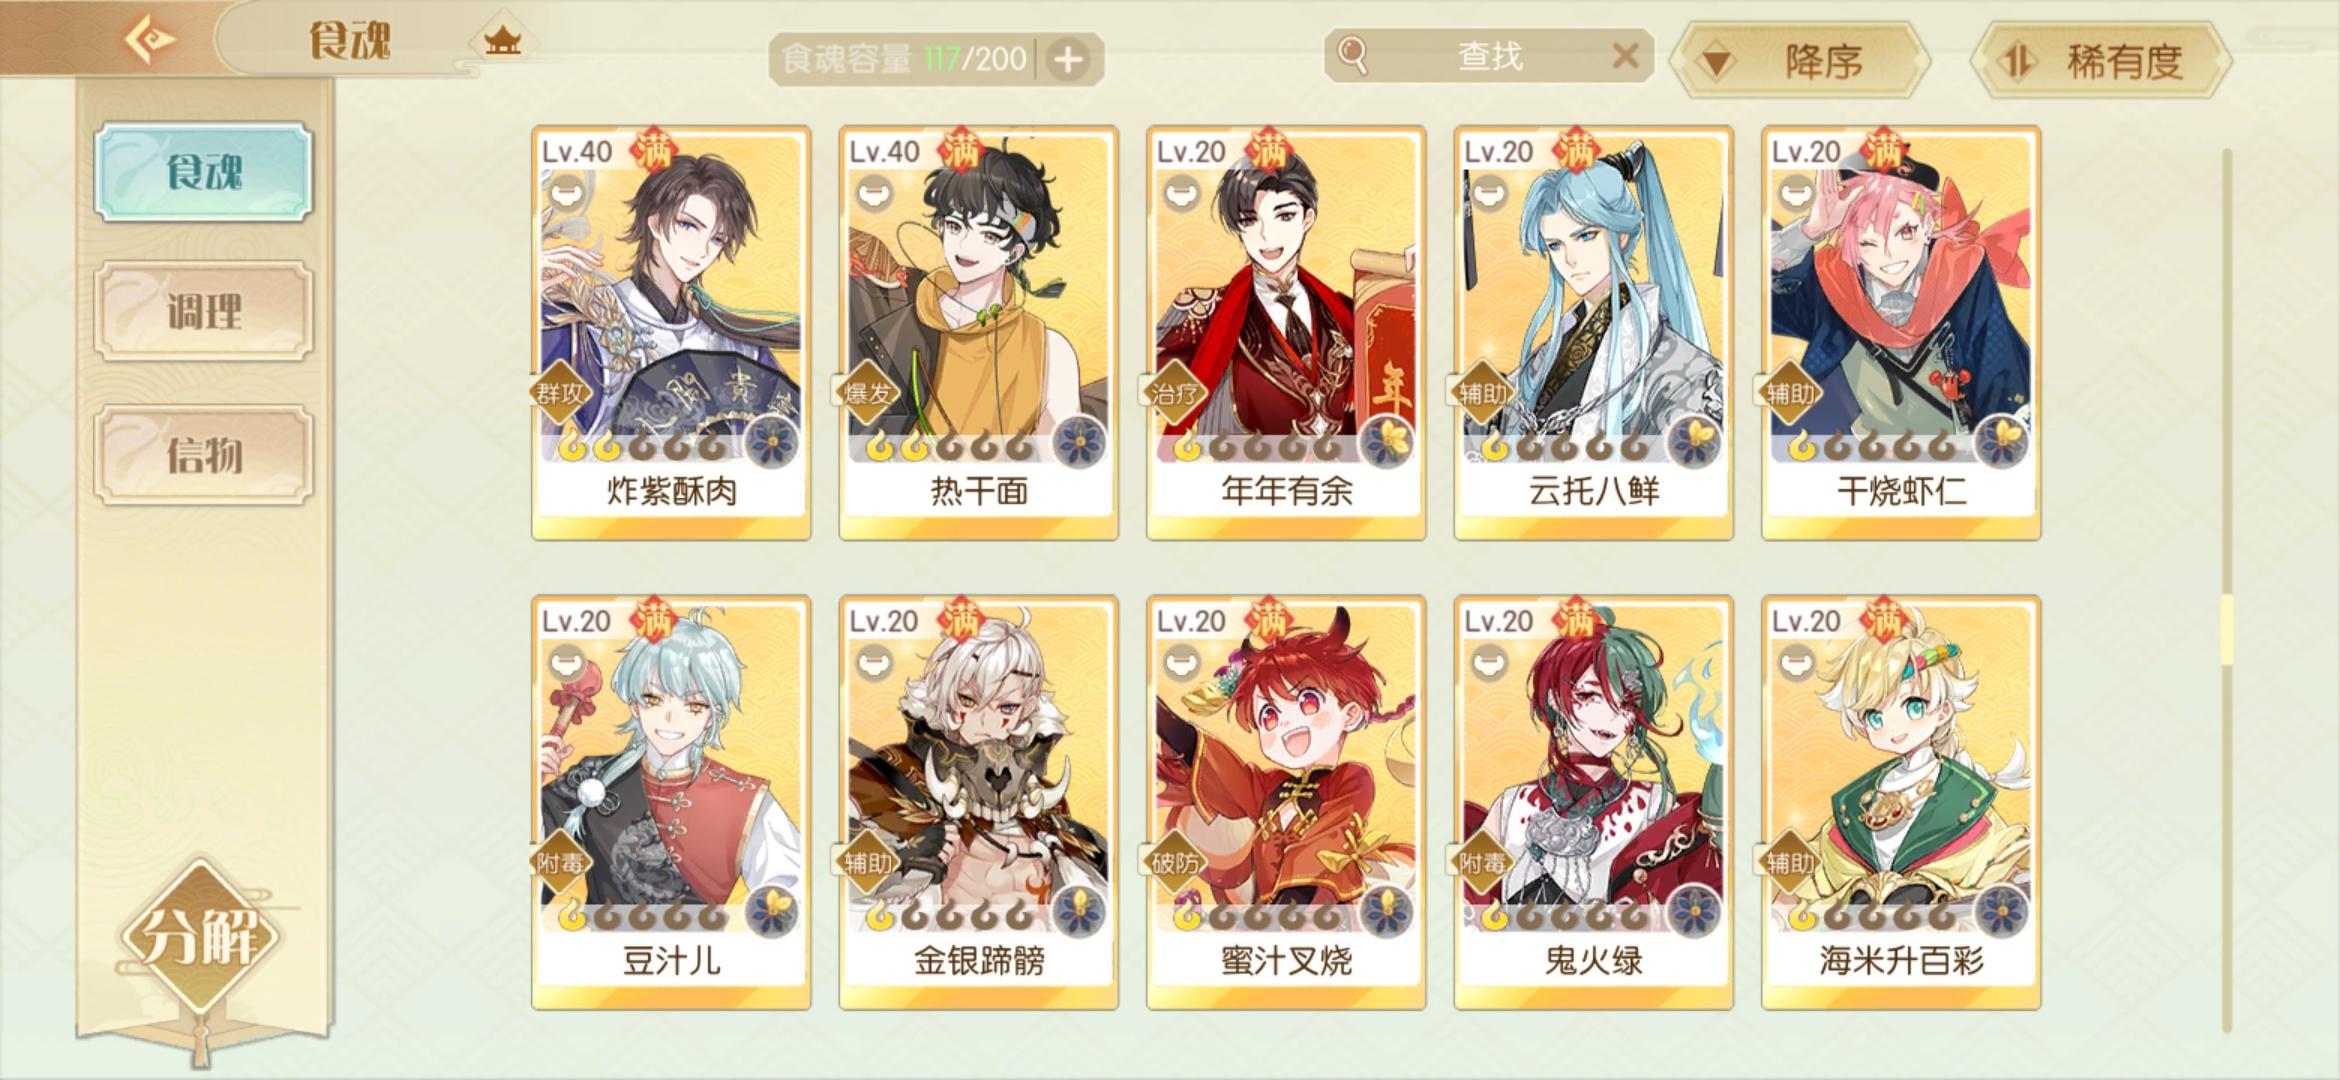Click the bowl icon on 云托八鲜 card
The image size is (2340, 1080).
[1488, 191]
